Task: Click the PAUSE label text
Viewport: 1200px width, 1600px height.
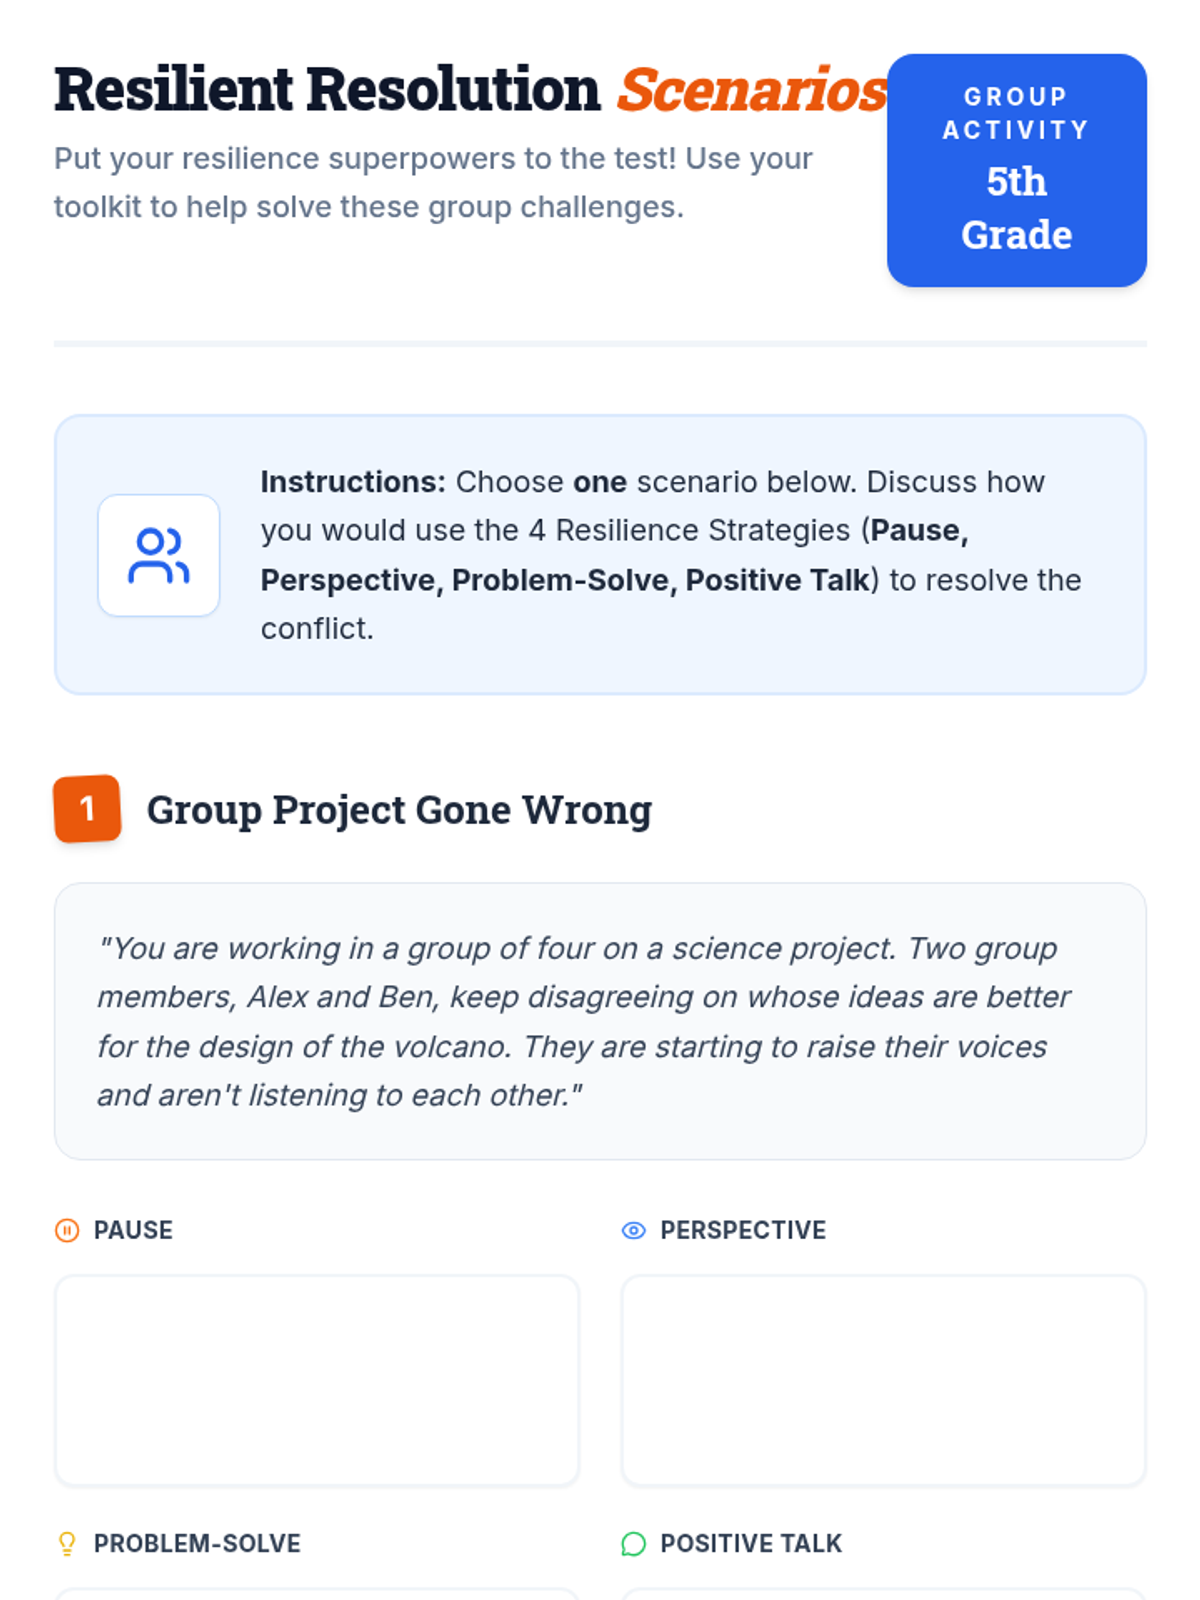Action: click(x=133, y=1230)
